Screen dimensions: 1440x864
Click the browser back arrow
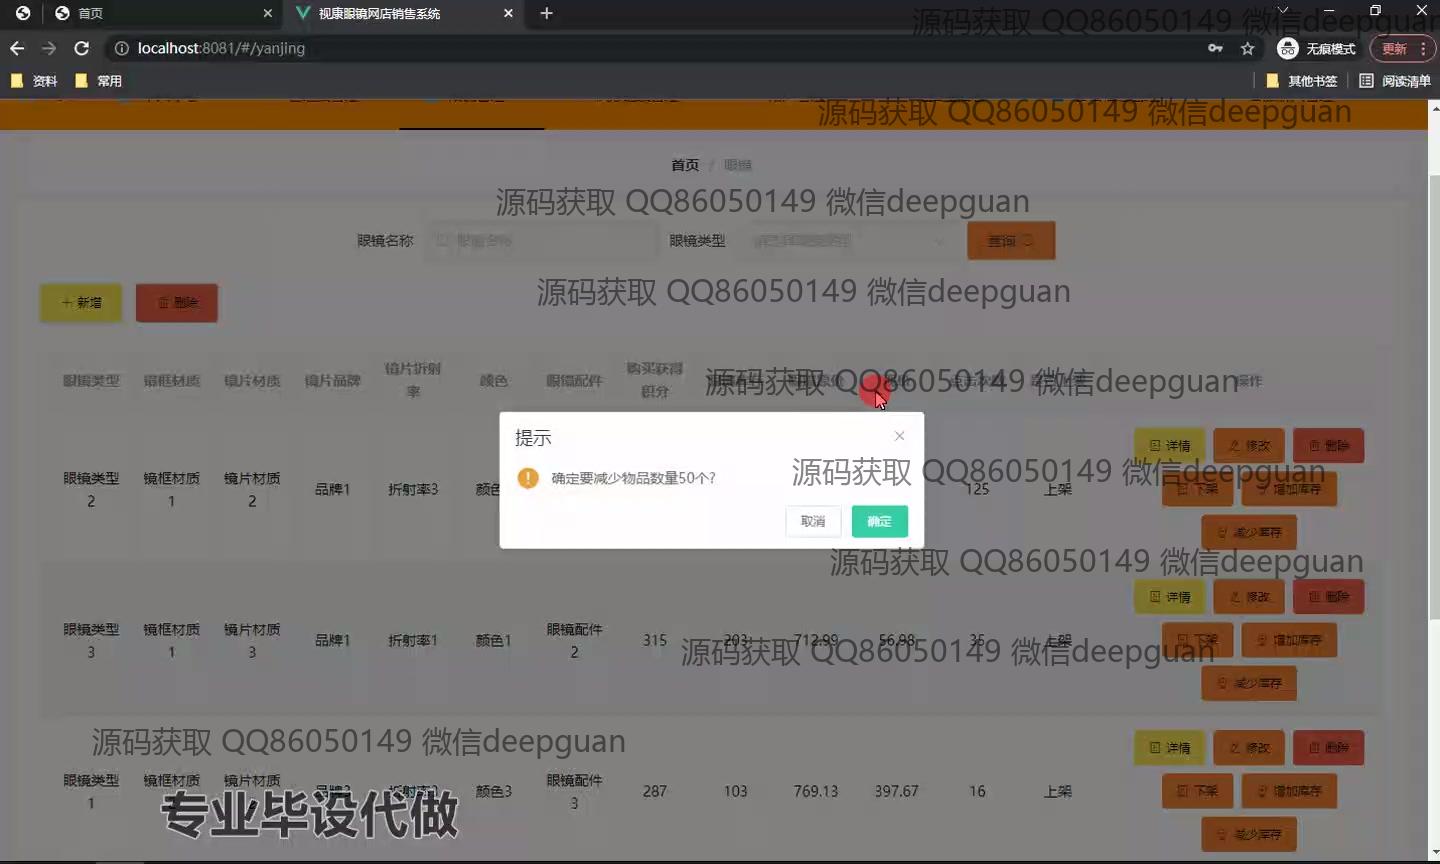pyautogui.click(x=17, y=48)
